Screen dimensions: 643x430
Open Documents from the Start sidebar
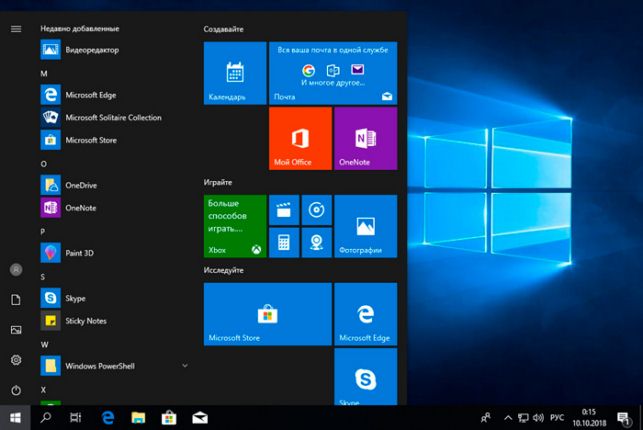point(16,300)
